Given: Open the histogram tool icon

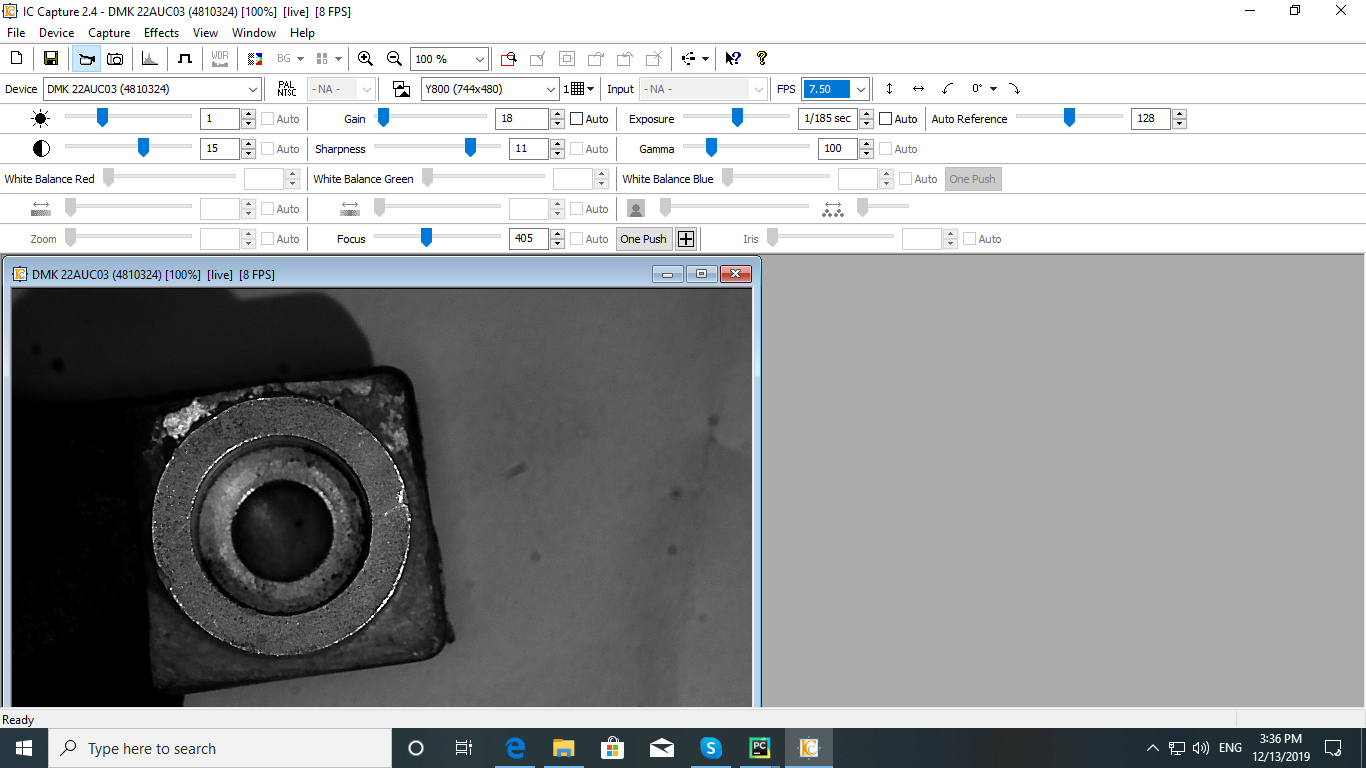Looking at the screenshot, I should [x=150, y=59].
